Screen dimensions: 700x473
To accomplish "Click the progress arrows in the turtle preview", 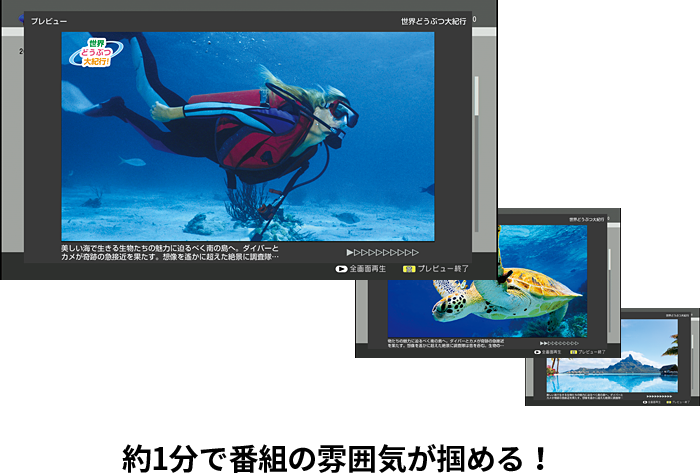I will (x=559, y=343).
